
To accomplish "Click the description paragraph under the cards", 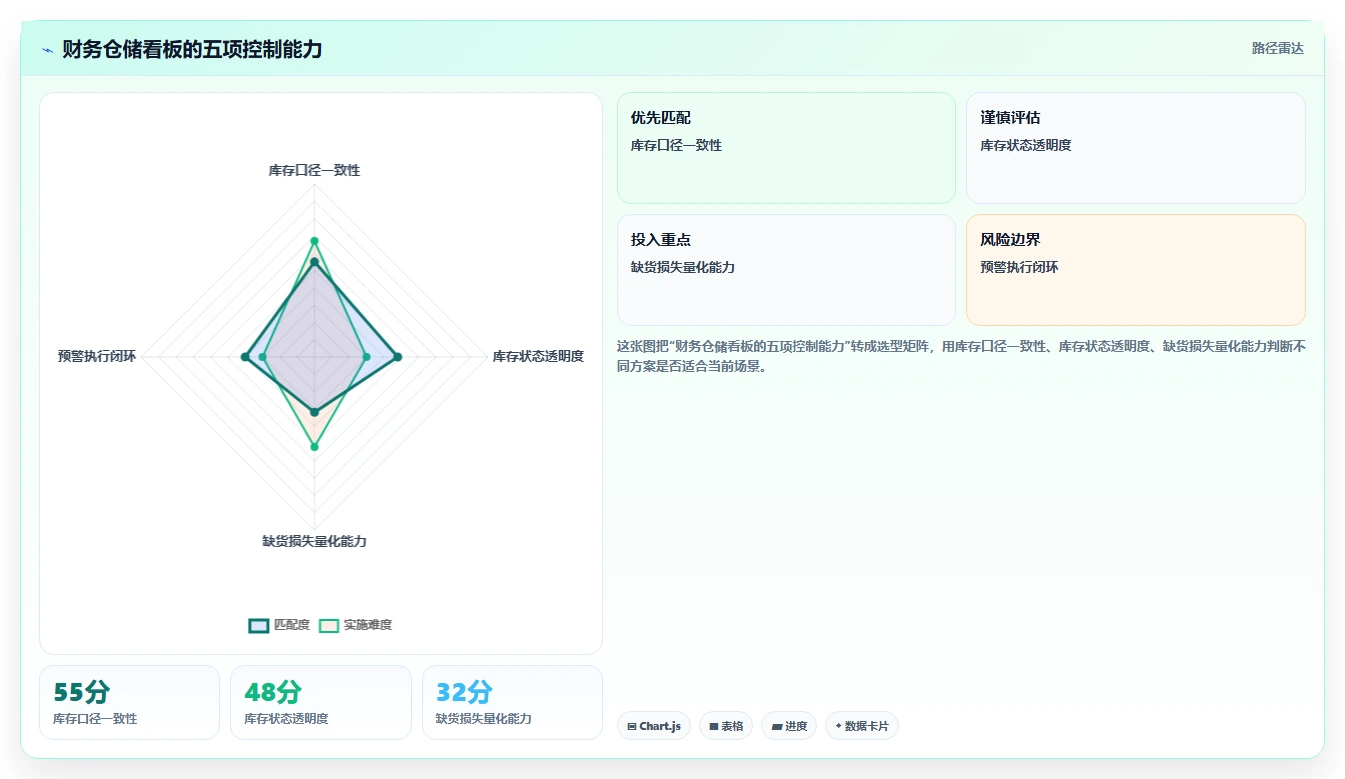I will (x=961, y=356).
